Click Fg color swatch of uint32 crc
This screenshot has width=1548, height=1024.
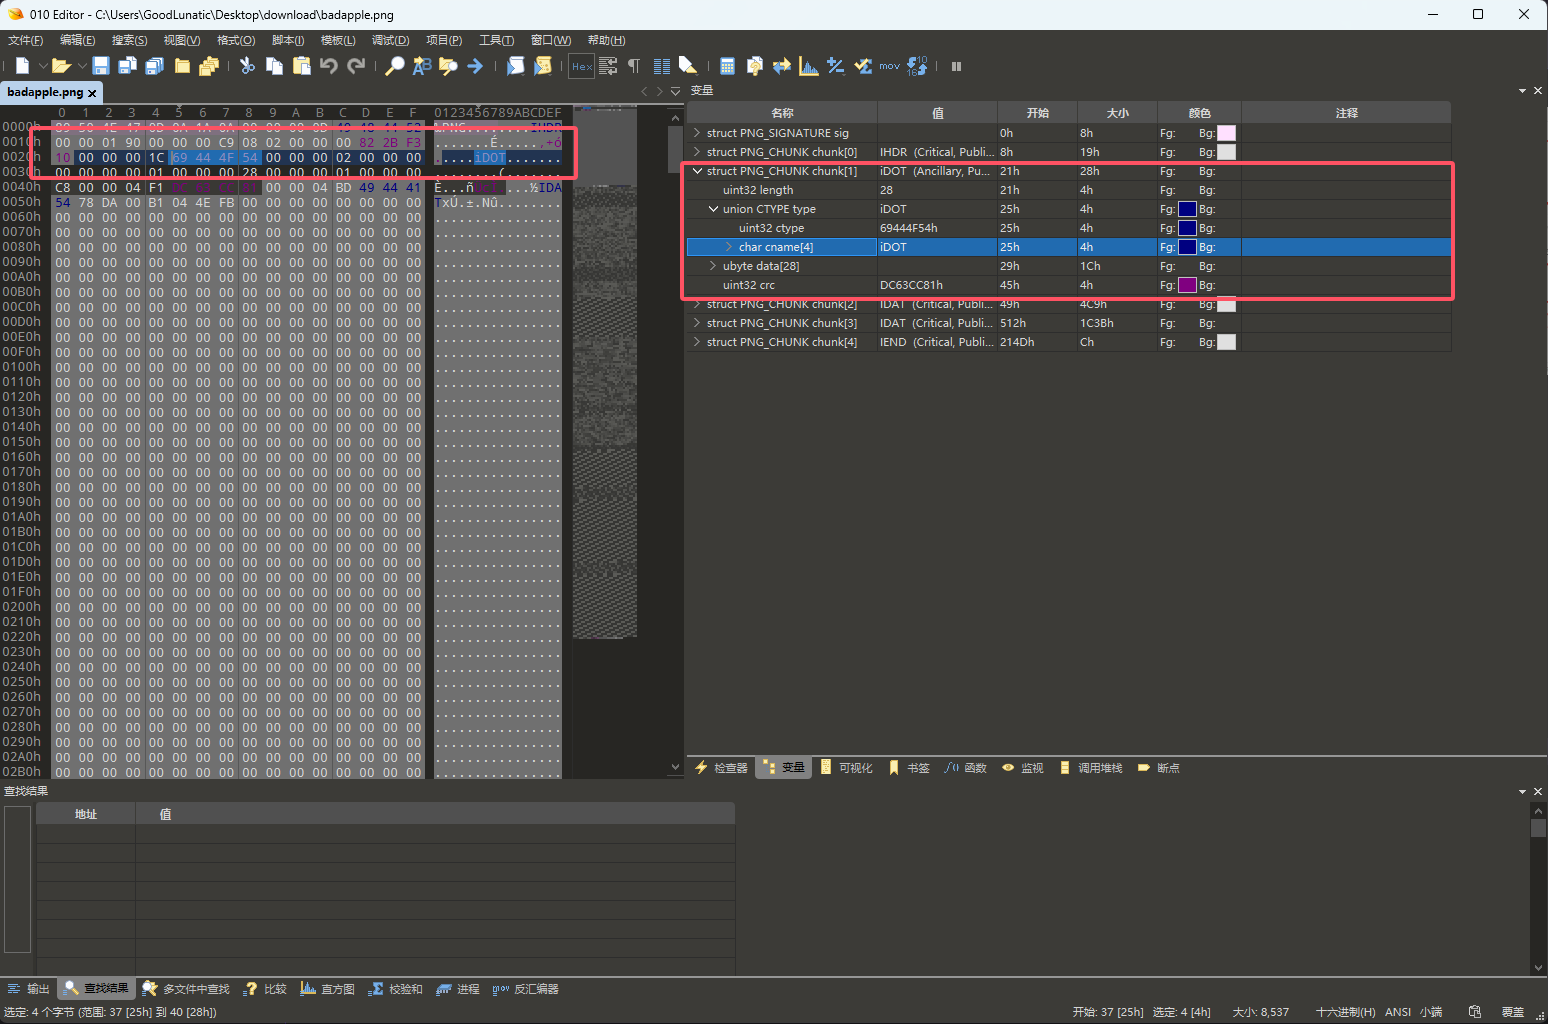(1187, 285)
